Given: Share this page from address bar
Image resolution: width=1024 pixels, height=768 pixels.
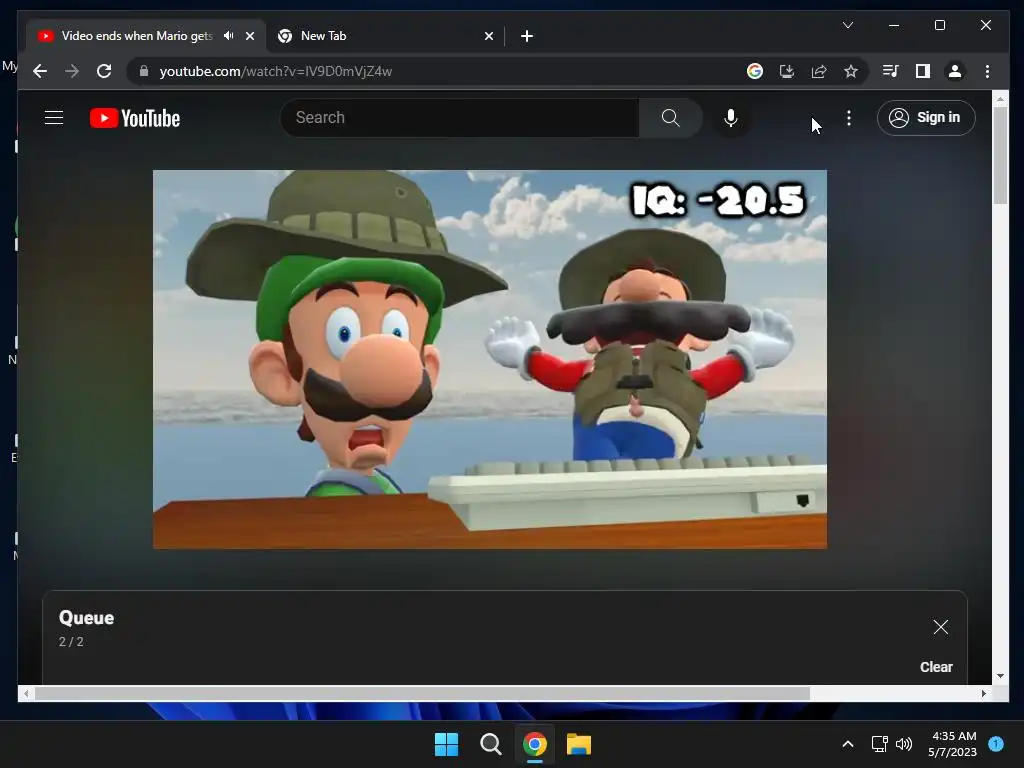Looking at the screenshot, I should coord(819,71).
